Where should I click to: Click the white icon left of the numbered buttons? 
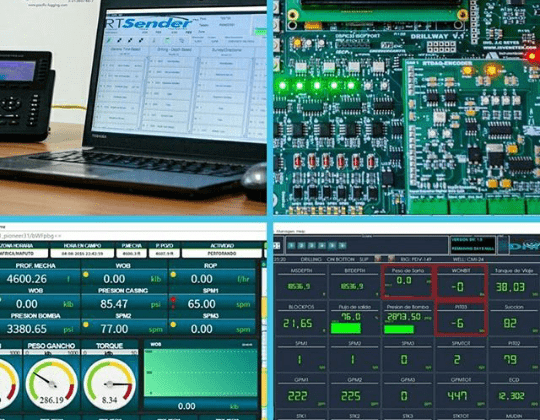[x=277, y=245]
